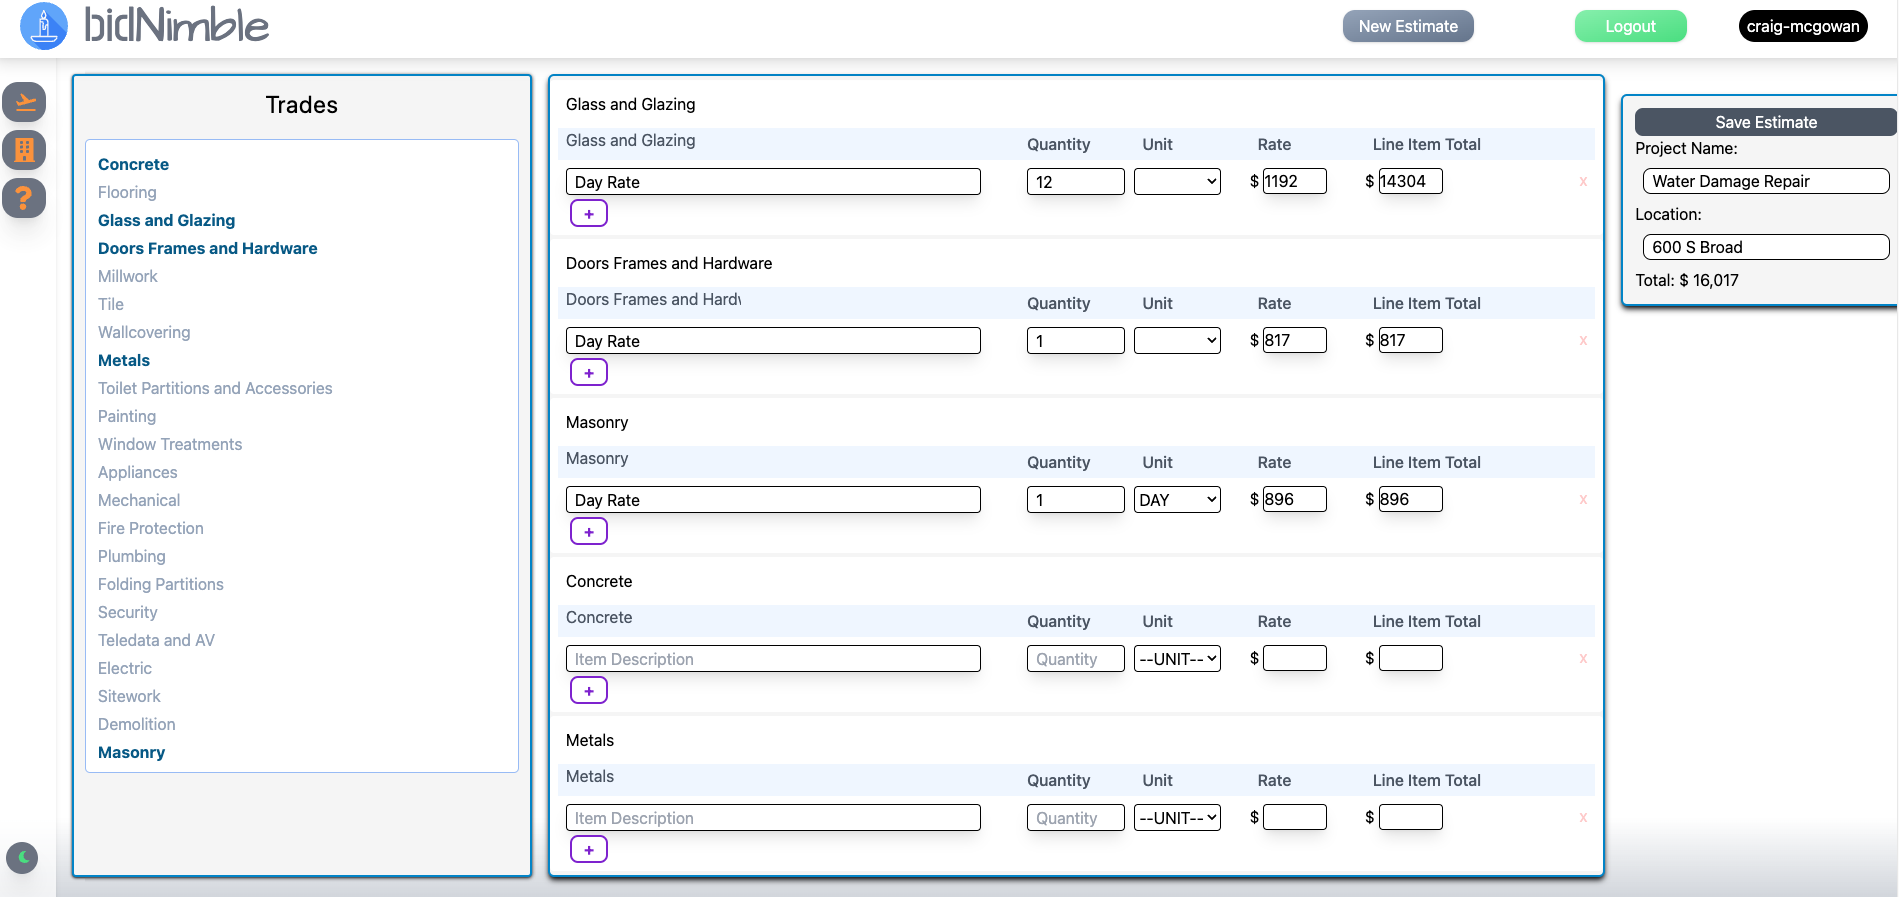The width and height of the screenshot is (1899, 897).
Task: Select Doors Frames and Hardware trade
Action: point(207,248)
